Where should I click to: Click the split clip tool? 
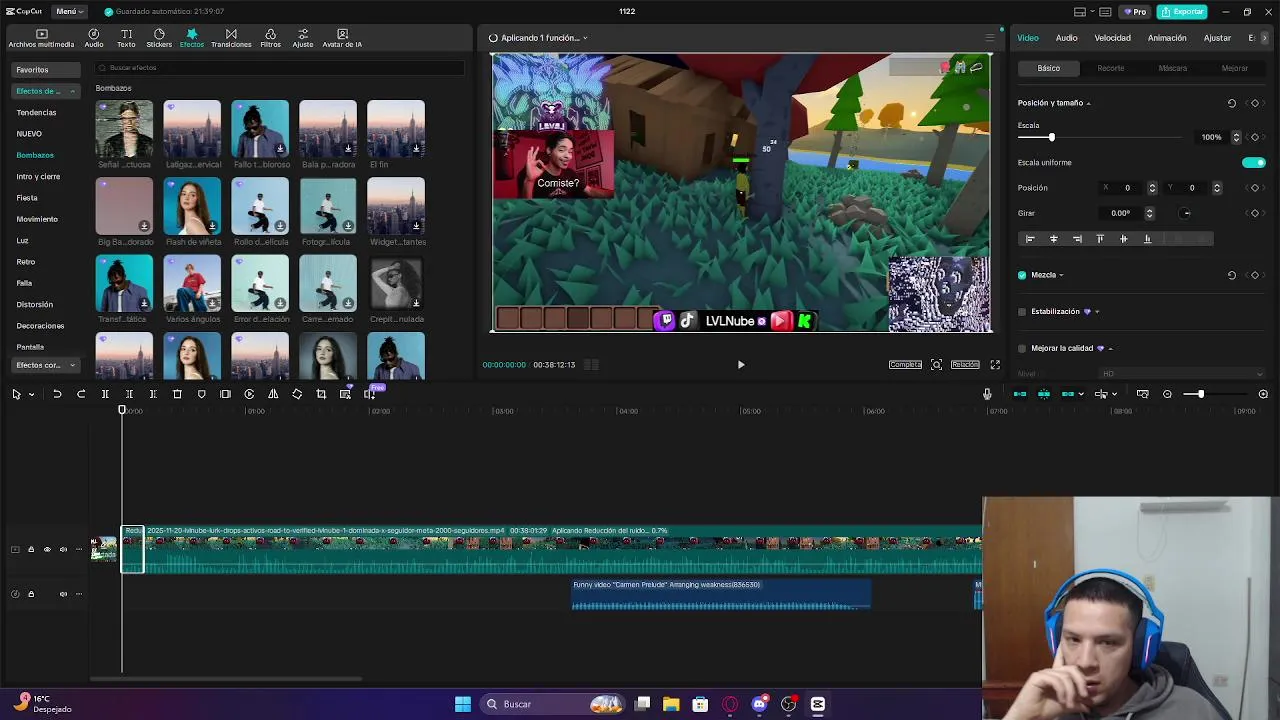click(105, 394)
